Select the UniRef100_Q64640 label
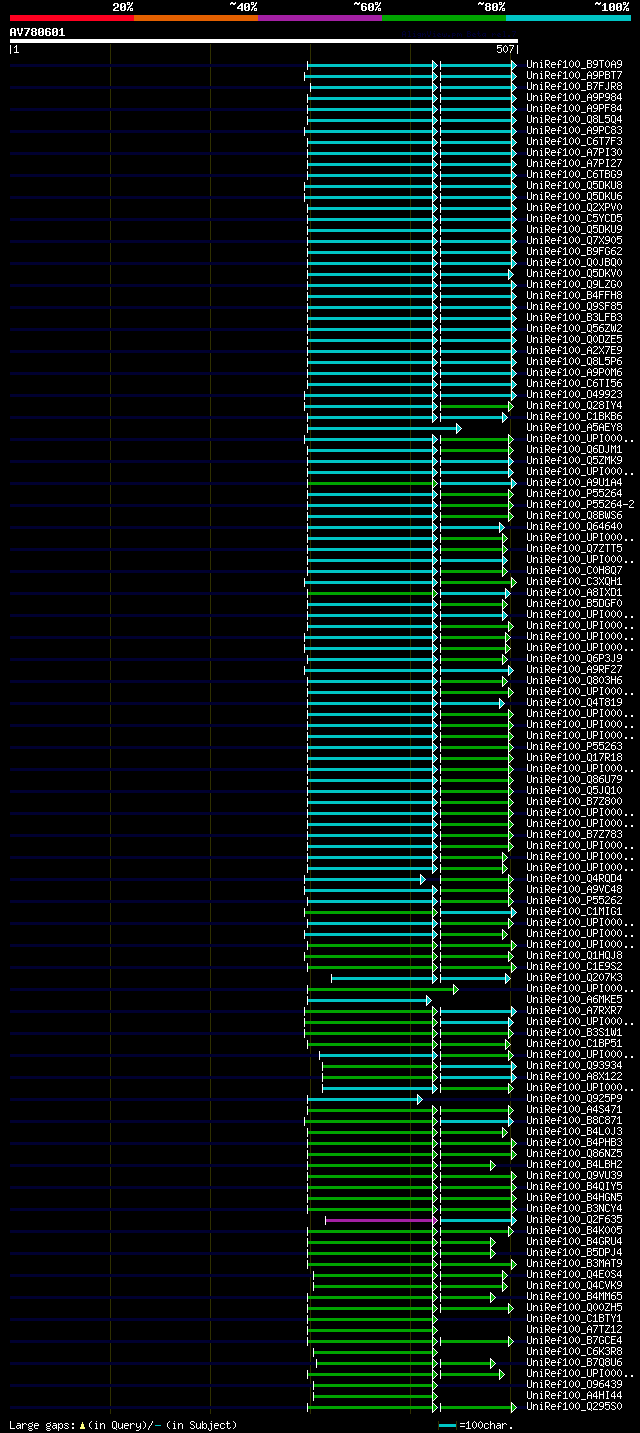The height and width of the screenshot is (1433, 640). tap(574, 527)
